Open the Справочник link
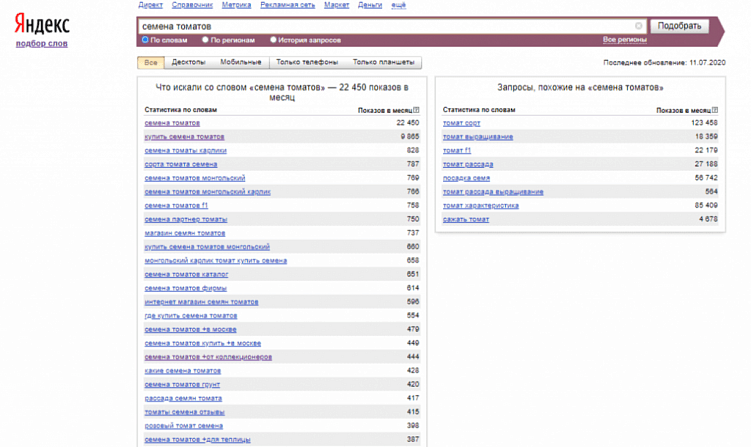 [x=192, y=5]
